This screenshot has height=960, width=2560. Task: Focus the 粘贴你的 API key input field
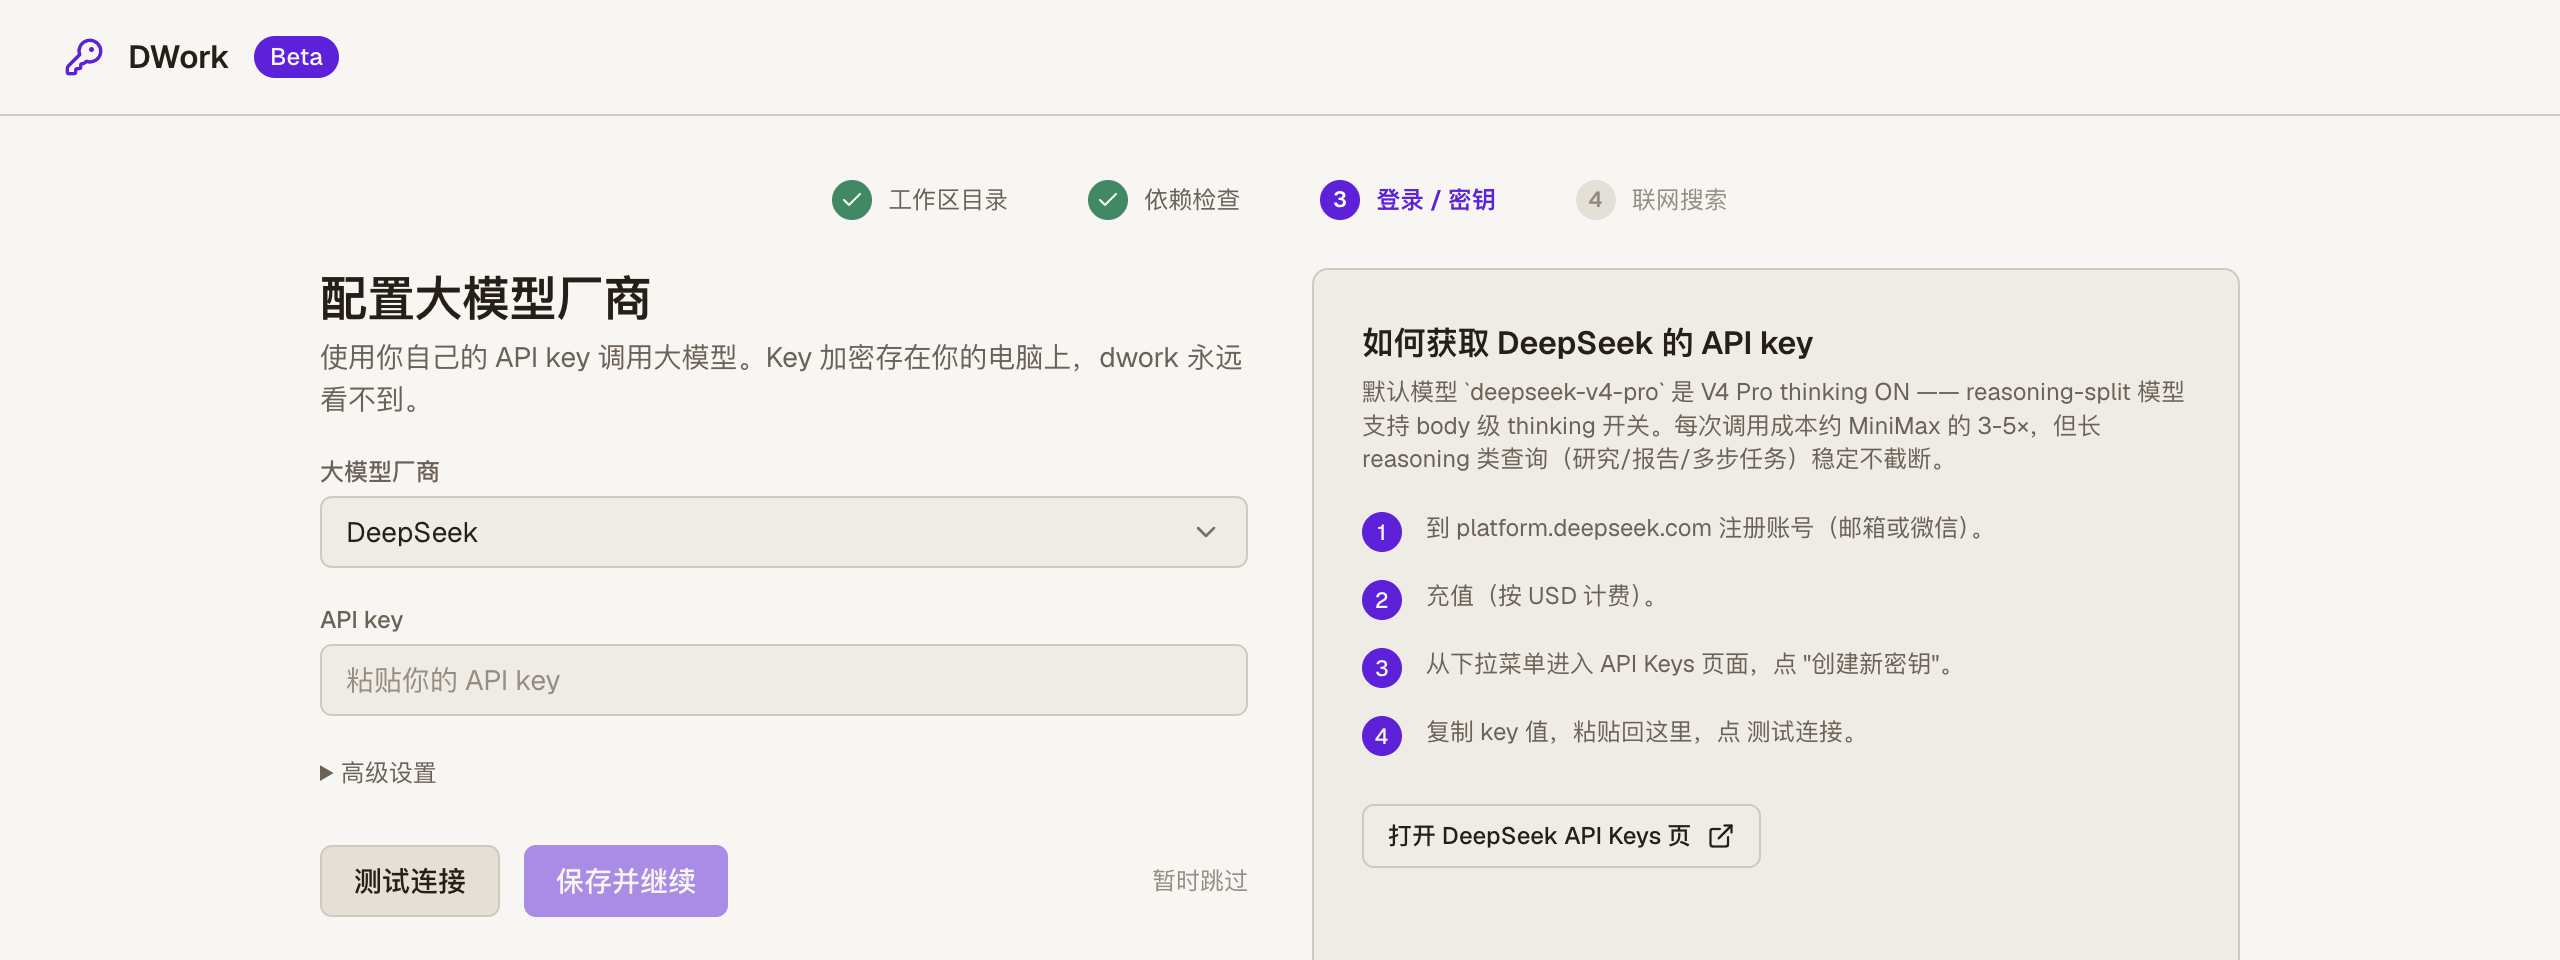coord(784,680)
